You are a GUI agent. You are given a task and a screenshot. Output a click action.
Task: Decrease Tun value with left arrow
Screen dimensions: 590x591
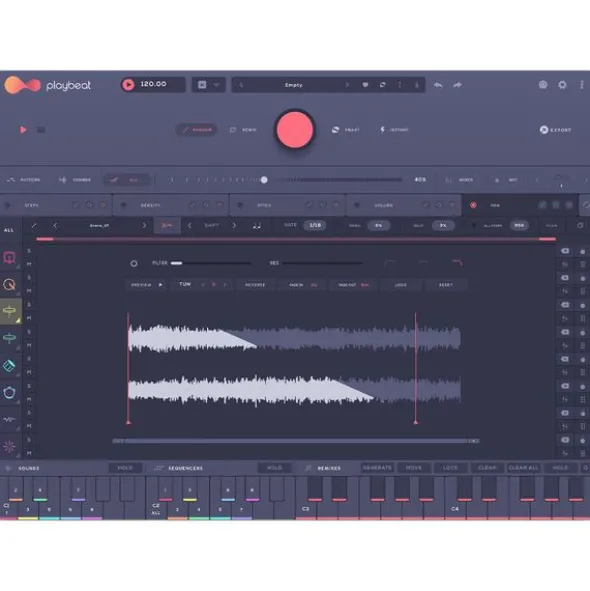click(x=203, y=285)
